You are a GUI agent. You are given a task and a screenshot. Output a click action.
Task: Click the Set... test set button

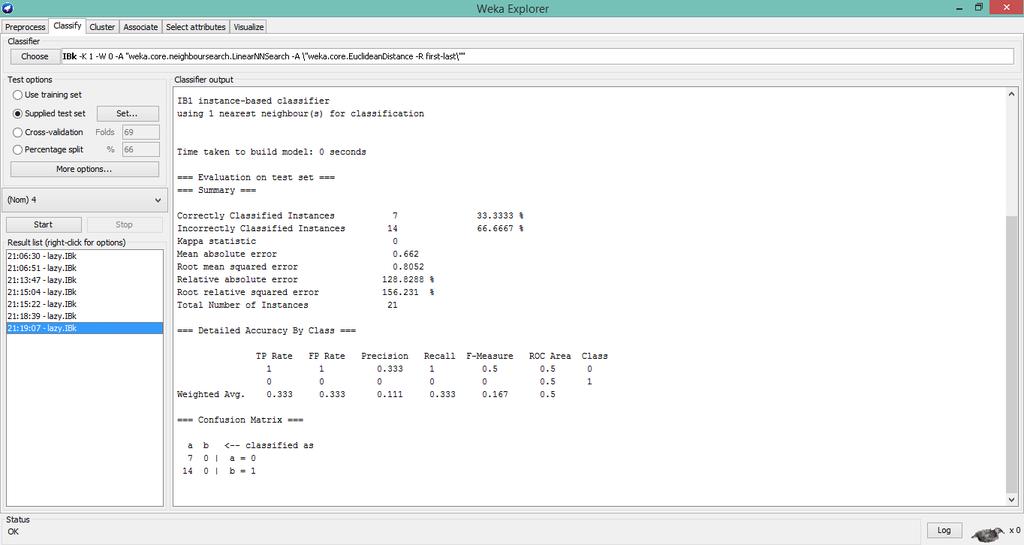tap(127, 114)
